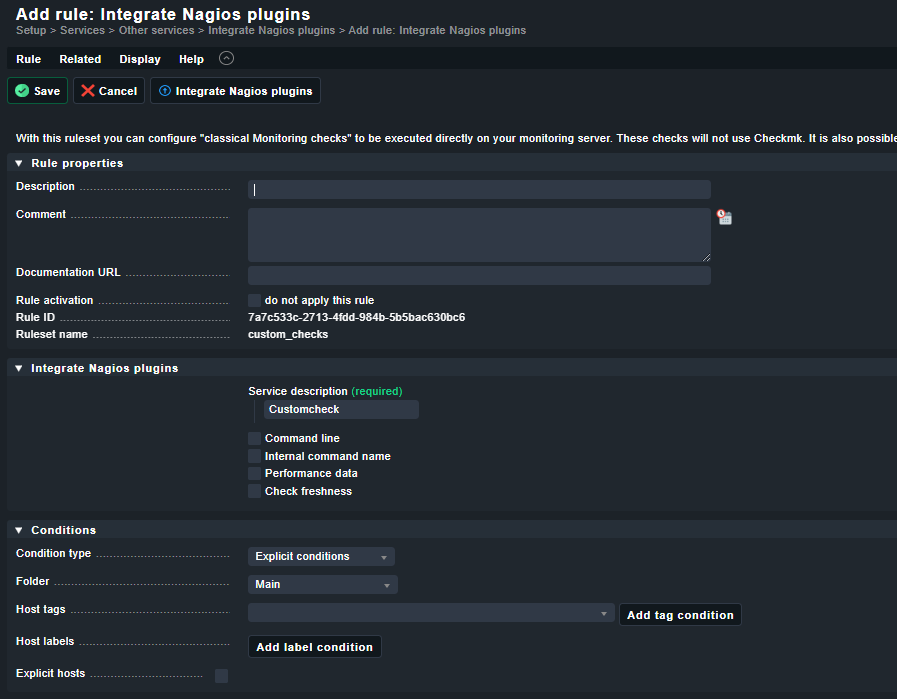Enable 'do not apply this rule'
Screen dimensions: 897x699
point(254,300)
